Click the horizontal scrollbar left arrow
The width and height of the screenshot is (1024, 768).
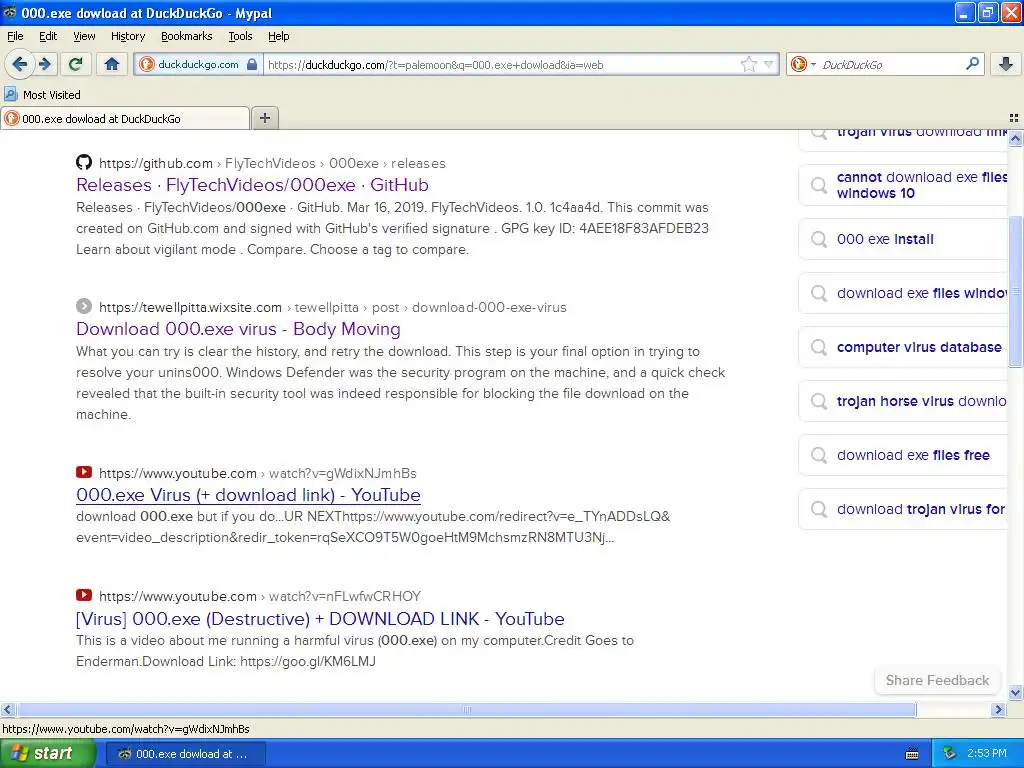(7, 709)
